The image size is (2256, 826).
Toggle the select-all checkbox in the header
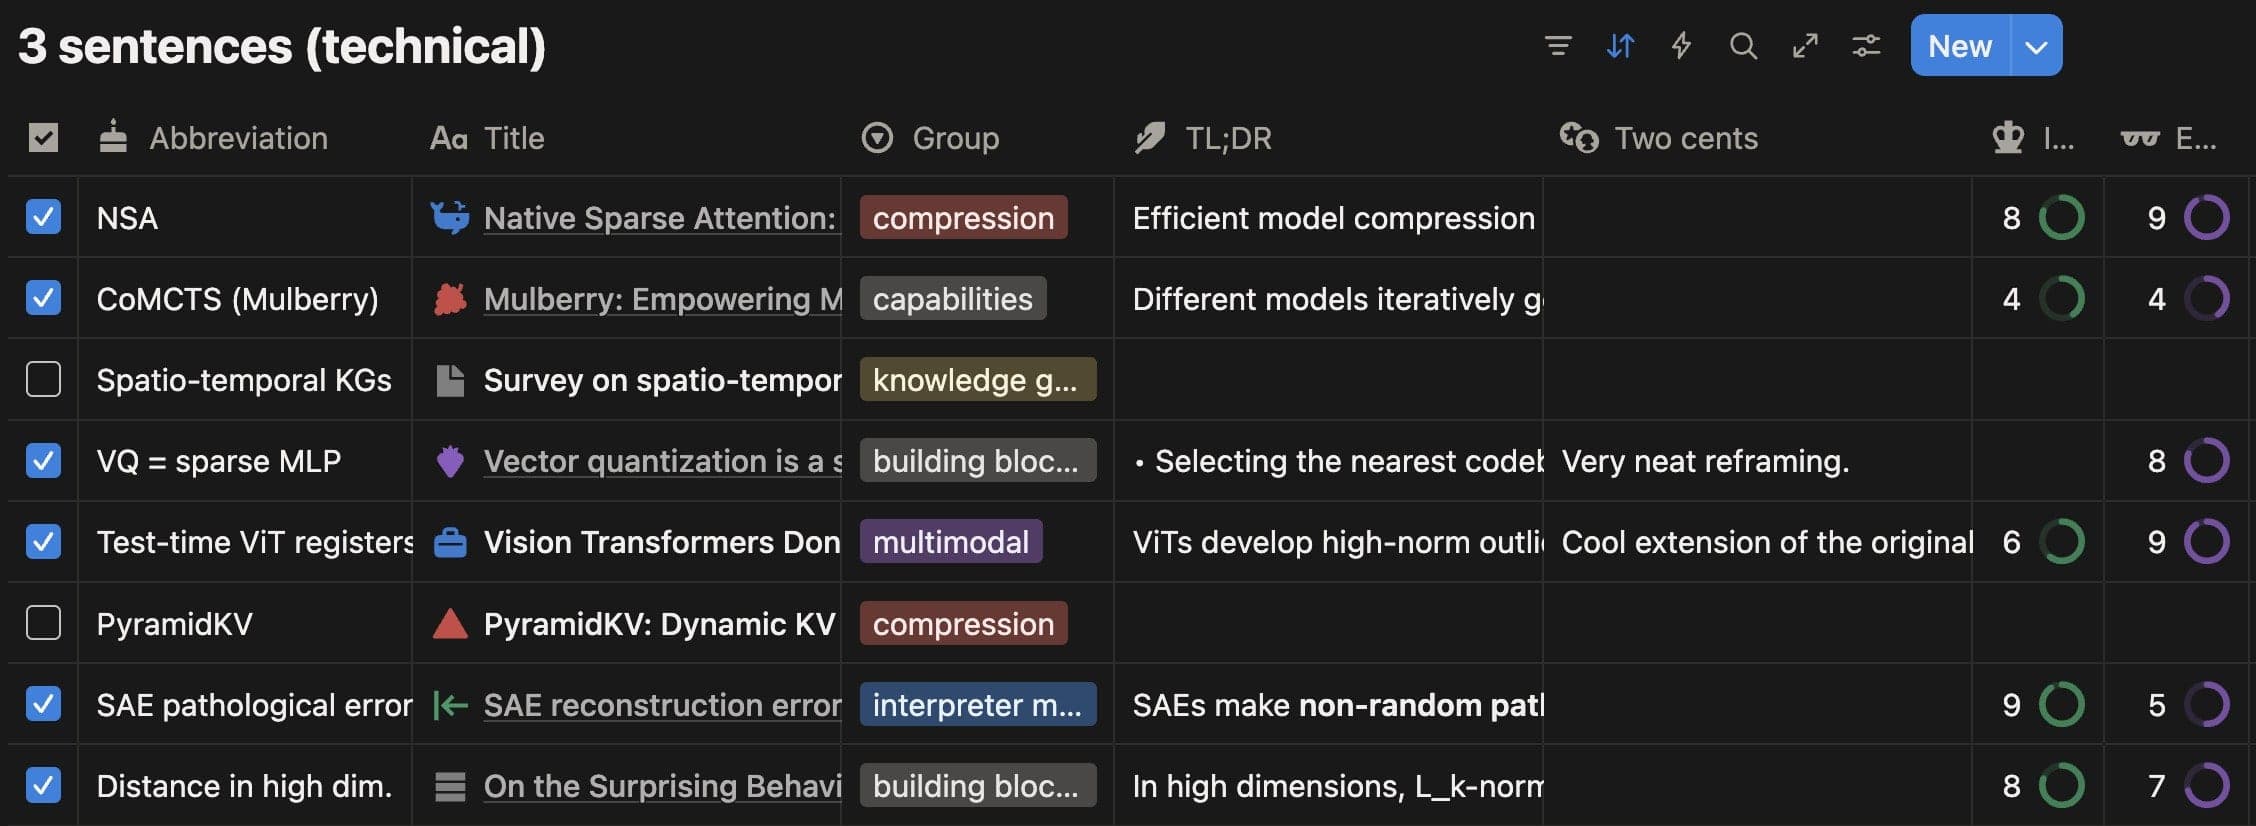[x=42, y=137]
